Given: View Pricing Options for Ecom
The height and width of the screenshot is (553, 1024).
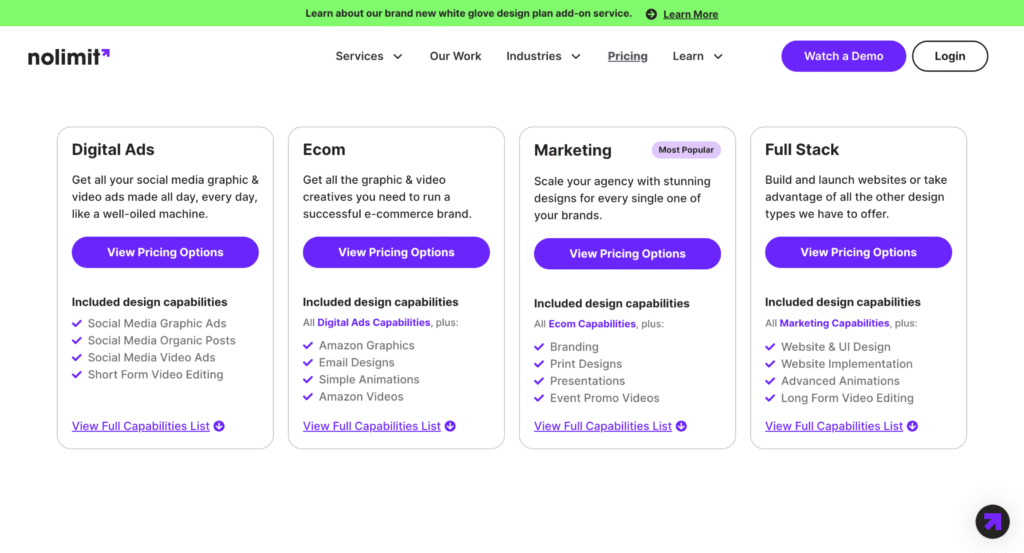Looking at the screenshot, I should coord(396,252).
